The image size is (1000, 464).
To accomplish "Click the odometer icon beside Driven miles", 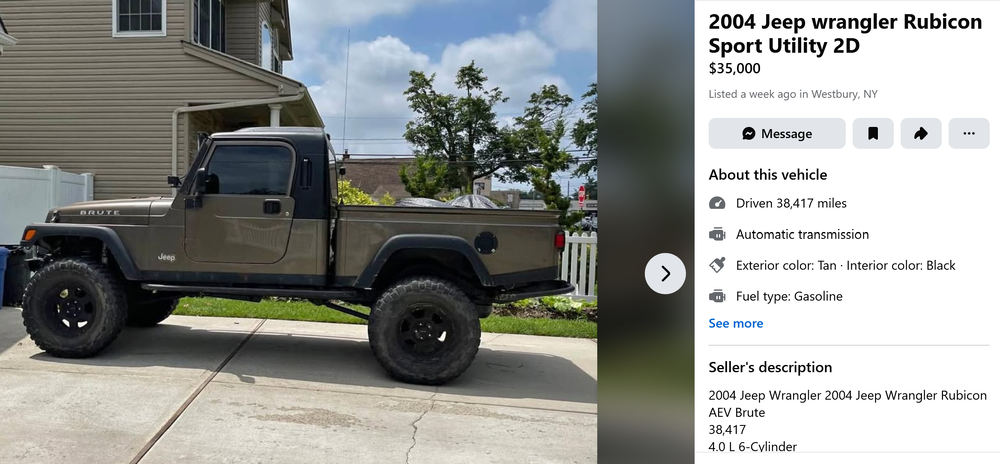I will (717, 203).
